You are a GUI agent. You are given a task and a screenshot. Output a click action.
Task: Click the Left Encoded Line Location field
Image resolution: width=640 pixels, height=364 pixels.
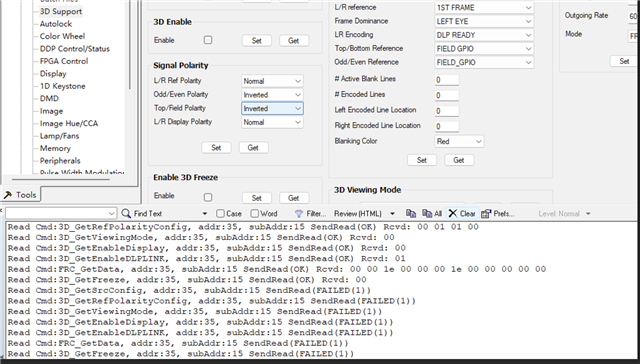pyautogui.click(x=447, y=111)
